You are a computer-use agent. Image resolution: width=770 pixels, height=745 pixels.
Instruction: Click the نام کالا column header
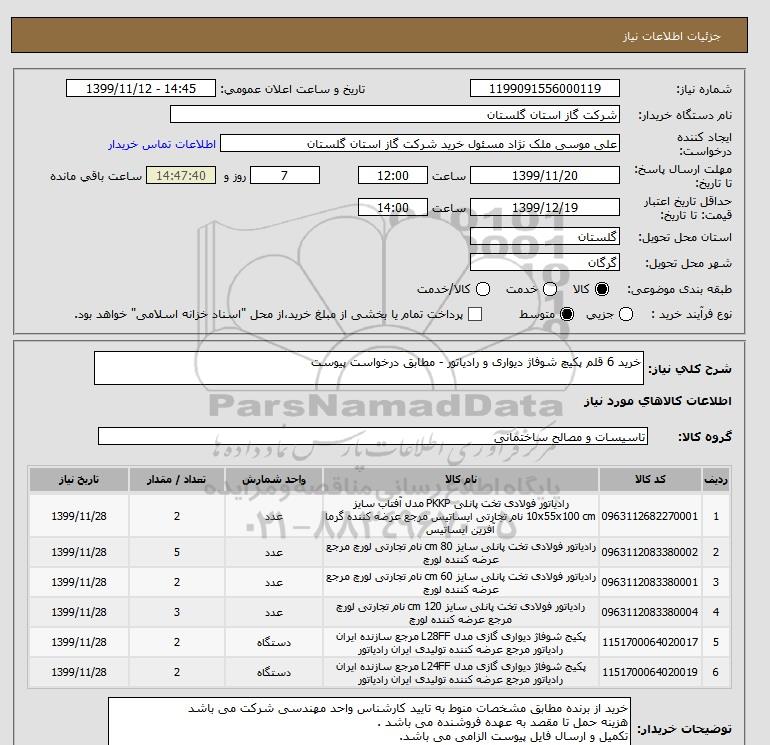pyautogui.click(x=461, y=479)
